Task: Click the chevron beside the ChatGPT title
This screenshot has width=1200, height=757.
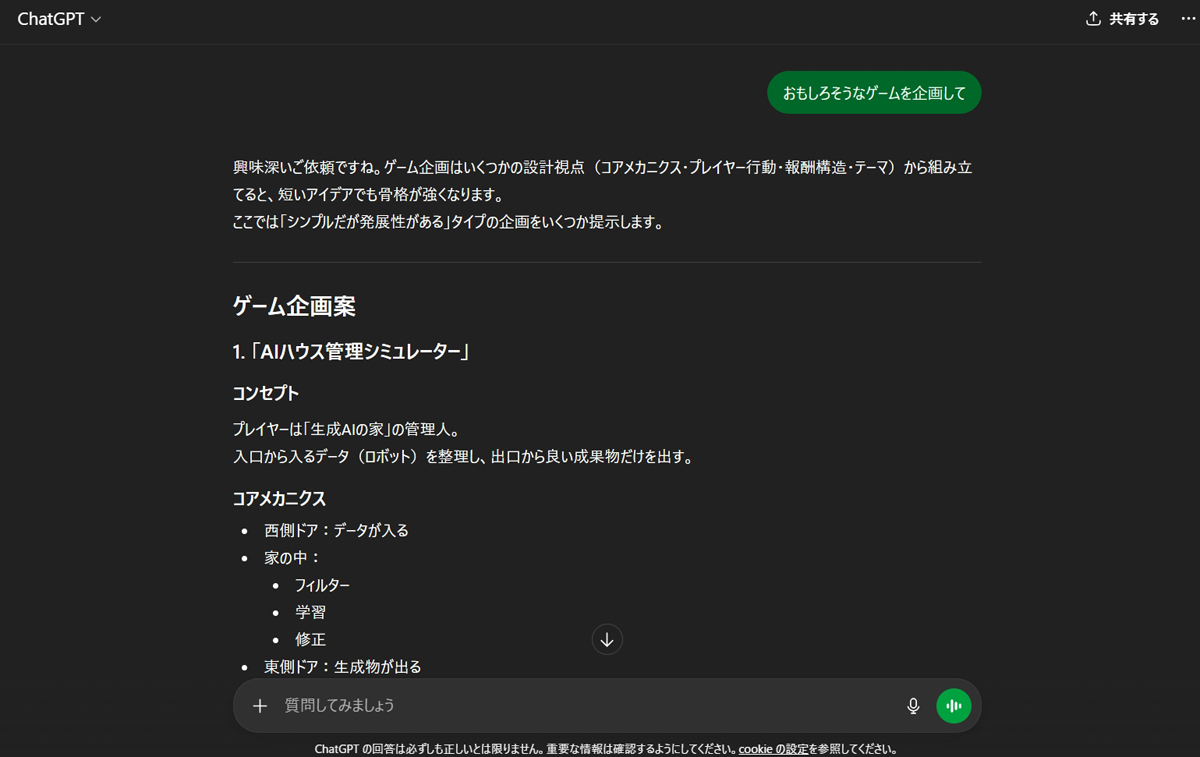Action: [96, 20]
